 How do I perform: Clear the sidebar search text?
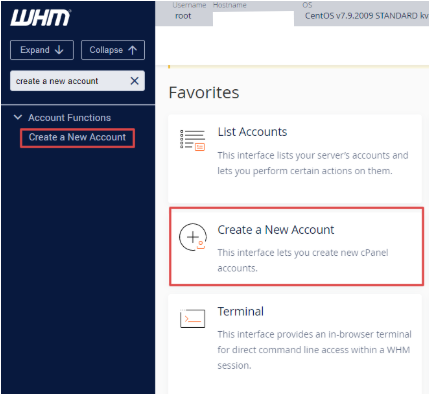coord(134,81)
